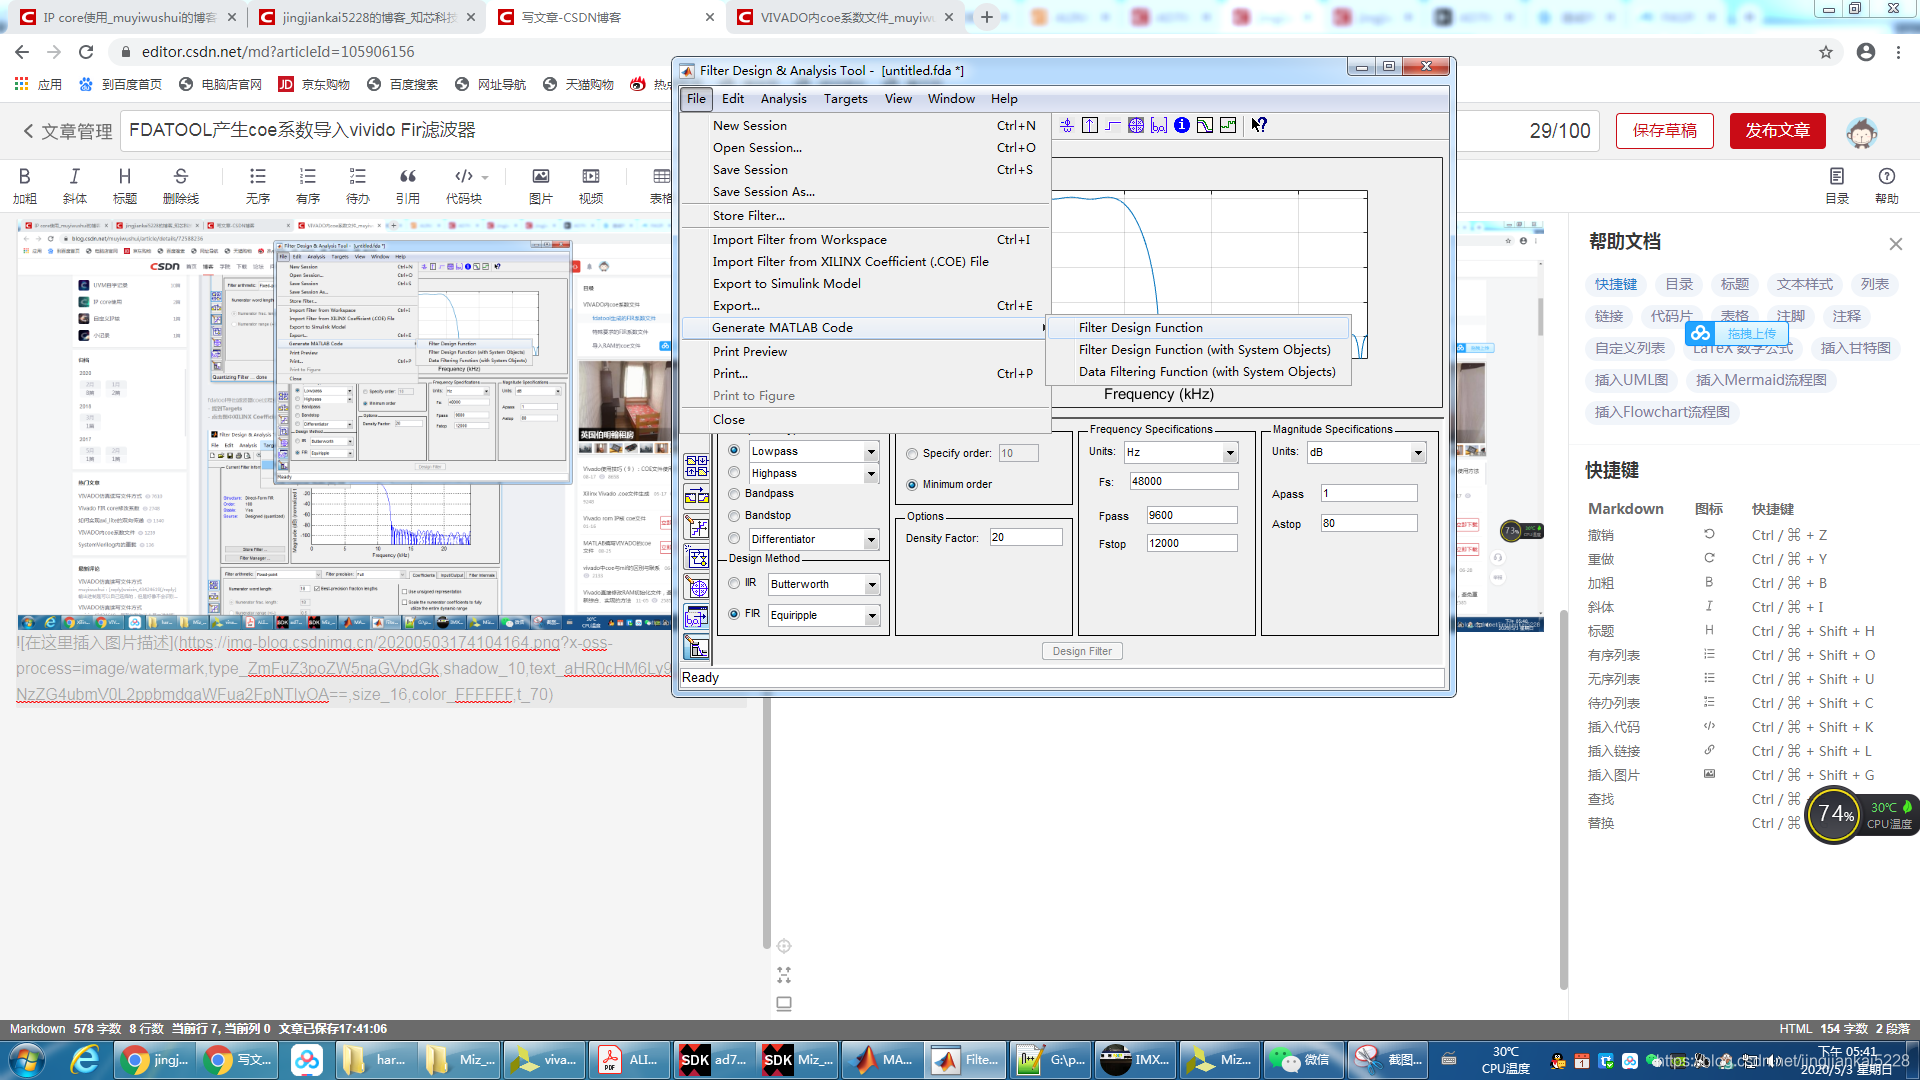The height and width of the screenshot is (1080, 1920).
Task: Switch design method to IIR
Action: coord(734,584)
